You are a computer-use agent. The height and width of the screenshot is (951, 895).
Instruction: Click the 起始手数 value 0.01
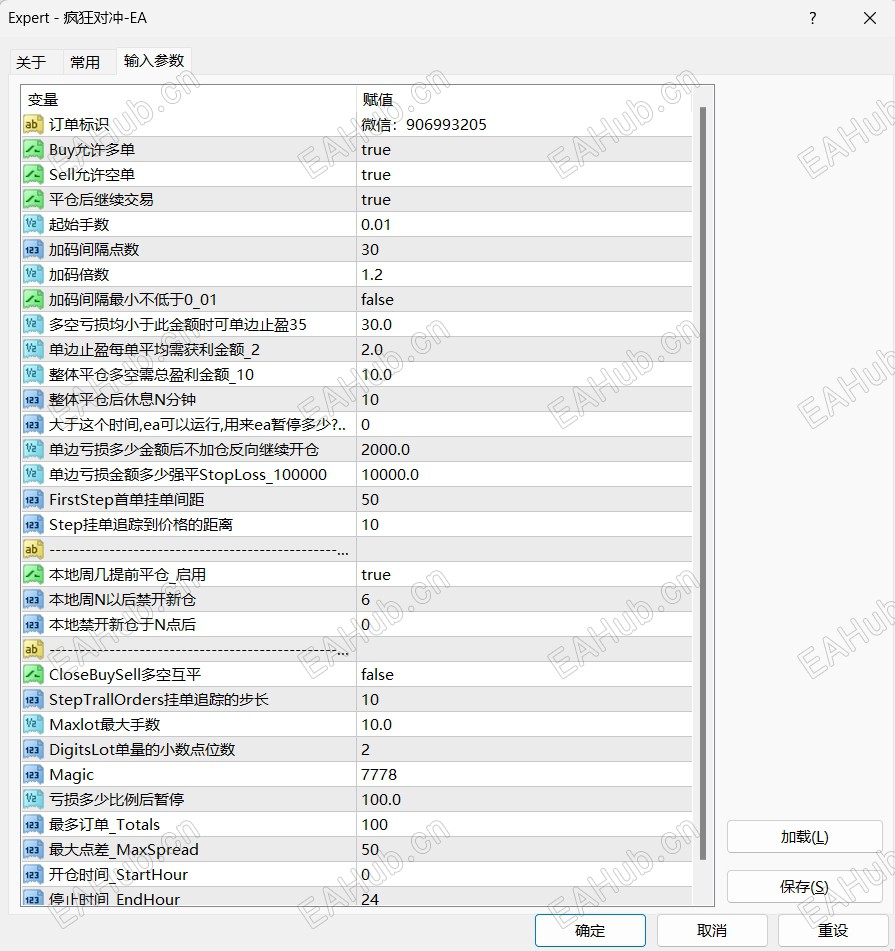376,224
